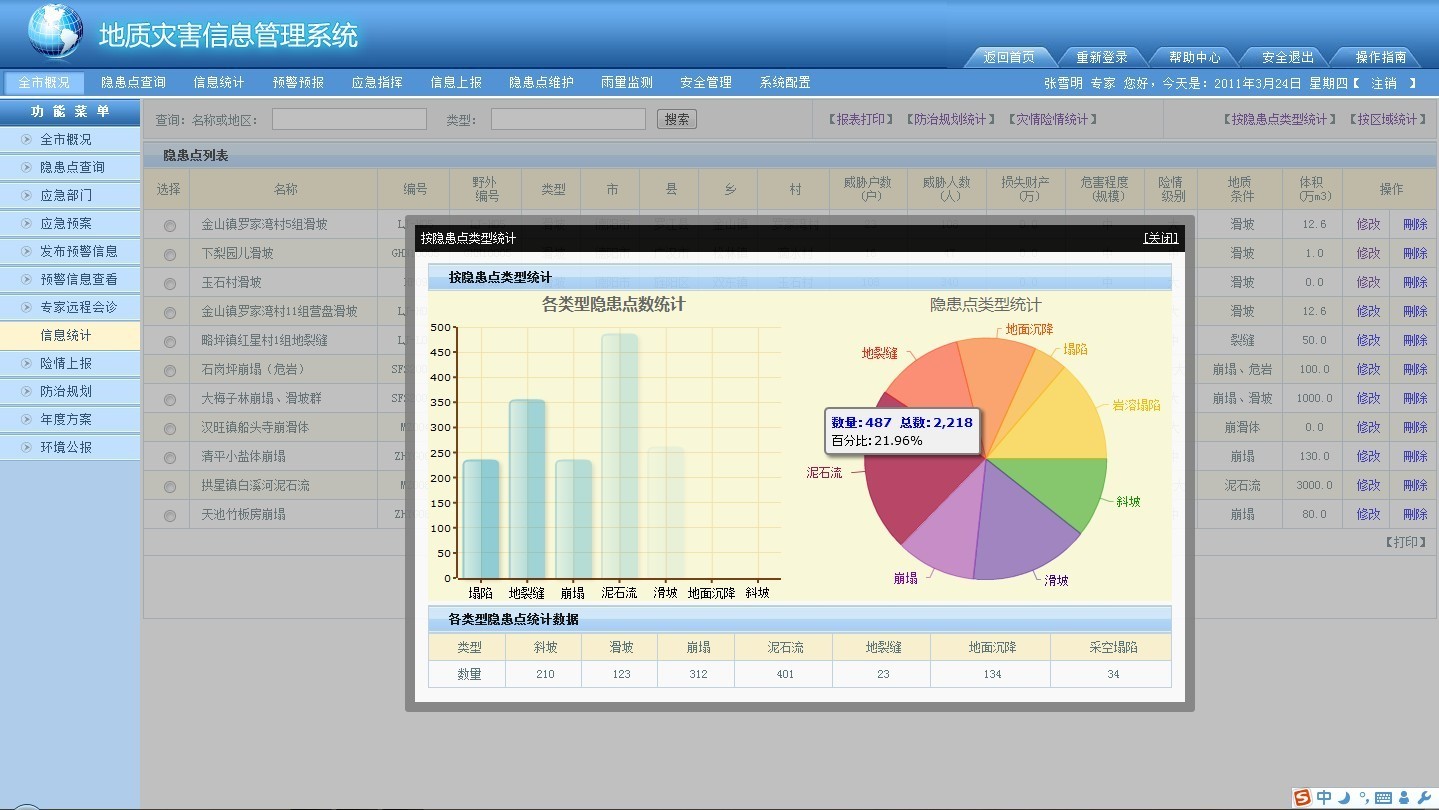Click 修改 link for the 汉旺镇船头寺崩滑体 row

coord(1368,427)
